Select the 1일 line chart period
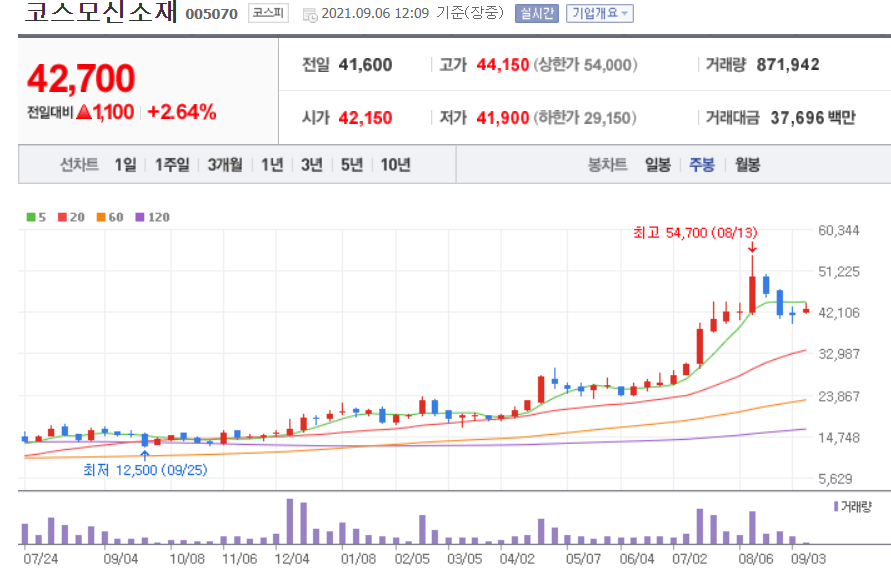The height and width of the screenshot is (568, 891). coord(125,165)
